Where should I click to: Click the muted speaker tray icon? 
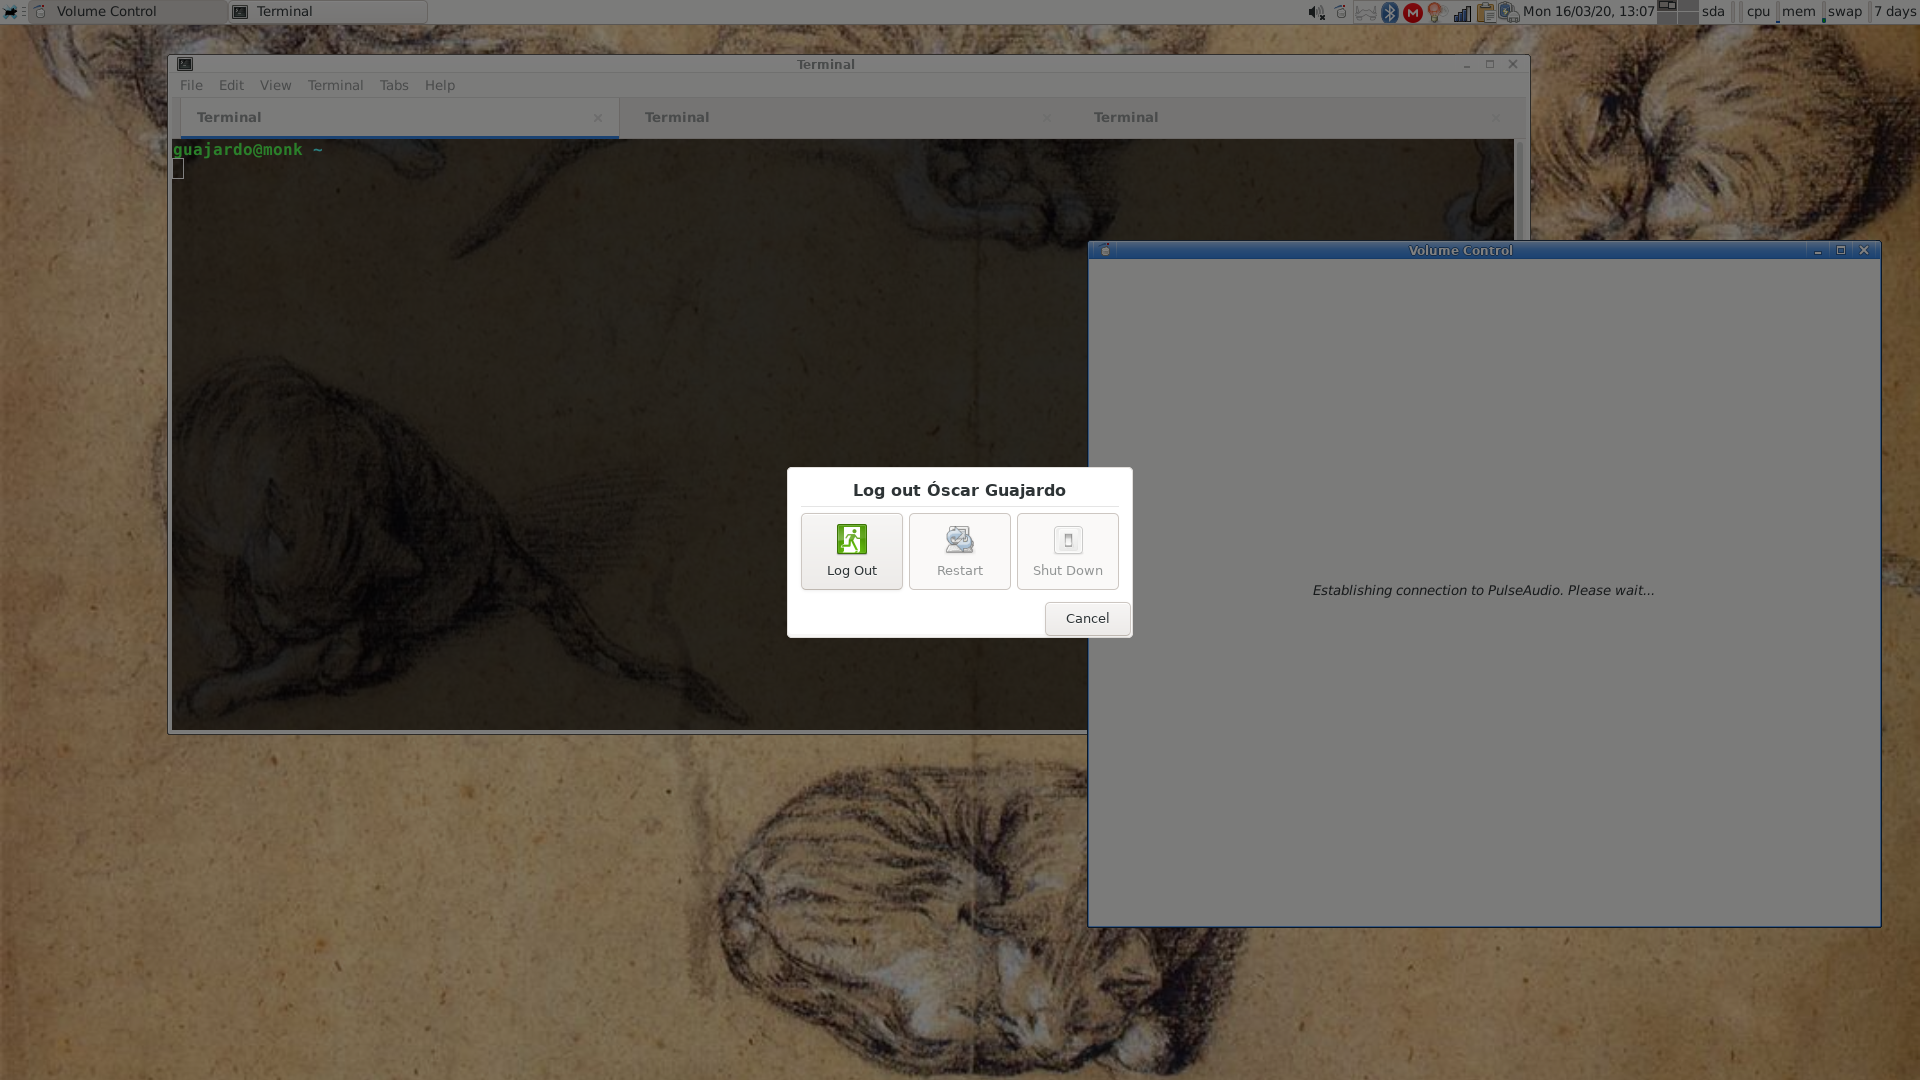tap(1316, 12)
